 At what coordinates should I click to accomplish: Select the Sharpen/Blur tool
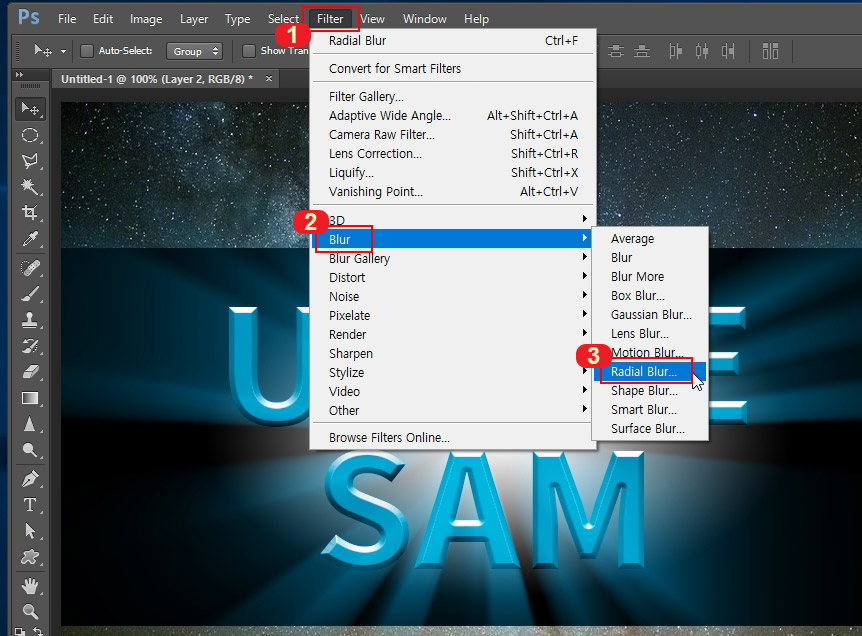(30, 424)
